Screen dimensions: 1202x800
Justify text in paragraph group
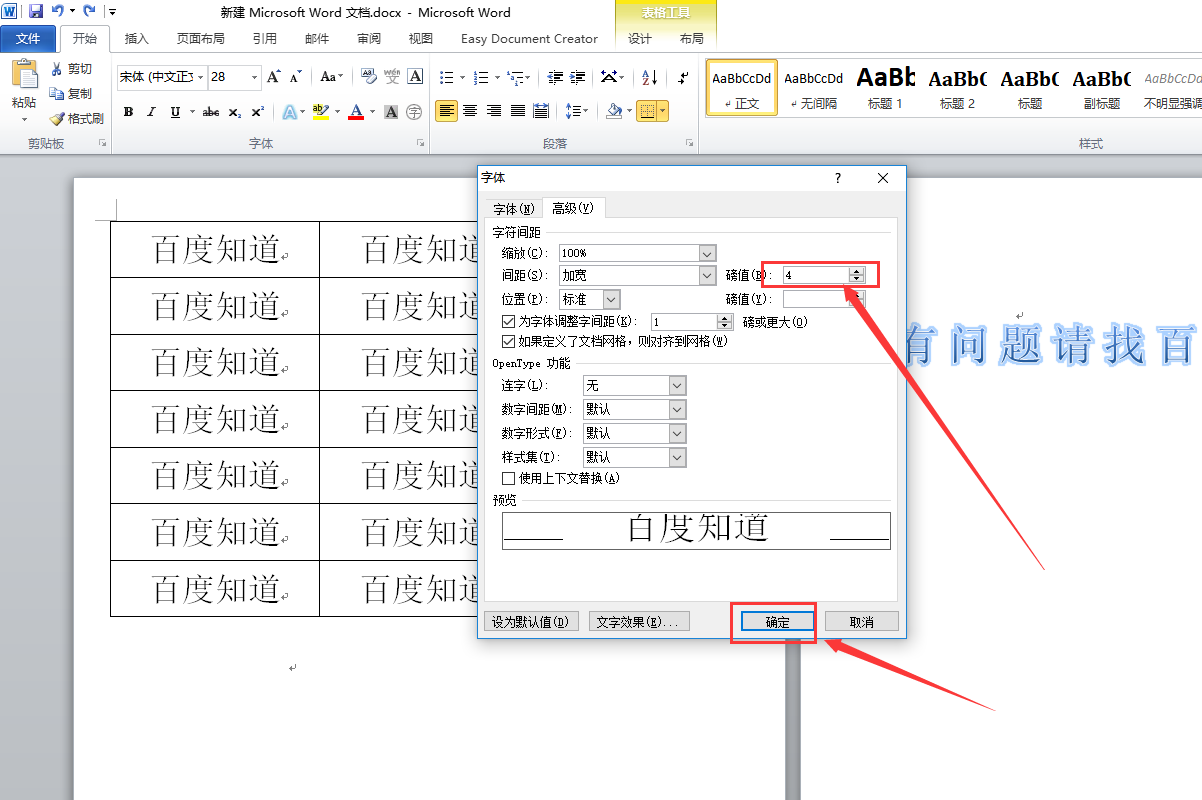(518, 111)
